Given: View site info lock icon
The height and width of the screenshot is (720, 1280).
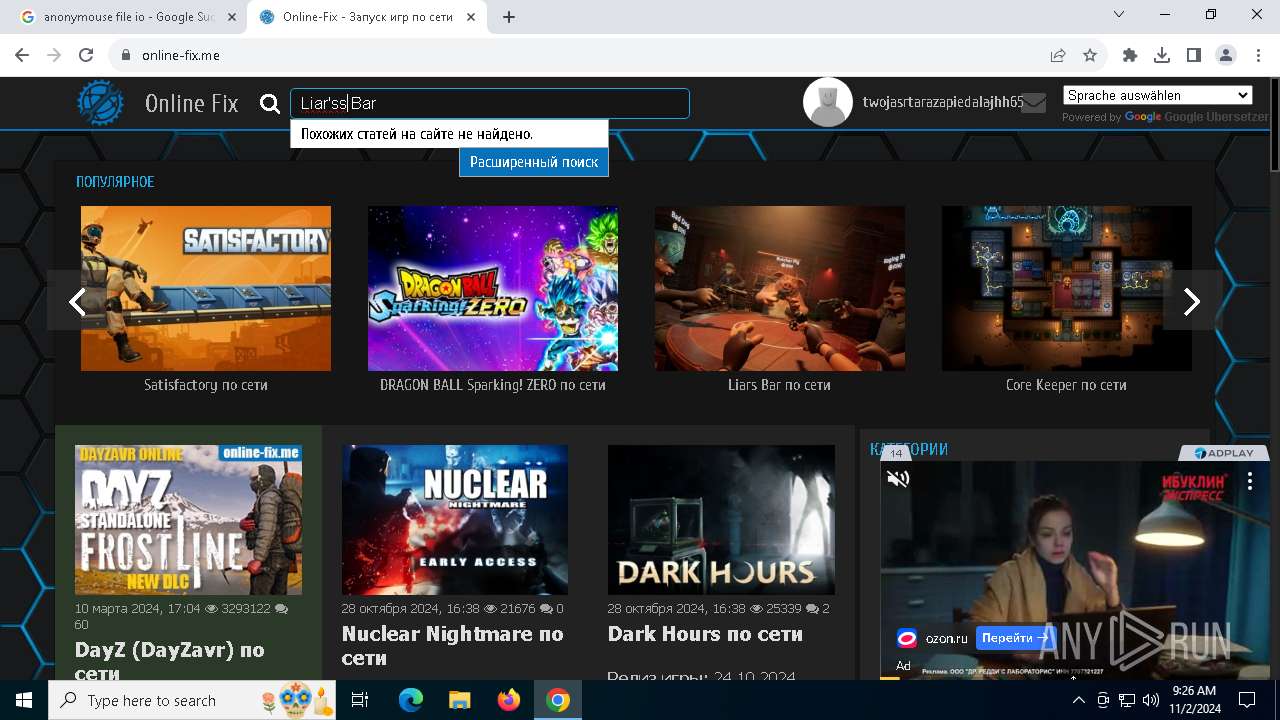Looking at the screenshot, I should click(x=126, y=56).
